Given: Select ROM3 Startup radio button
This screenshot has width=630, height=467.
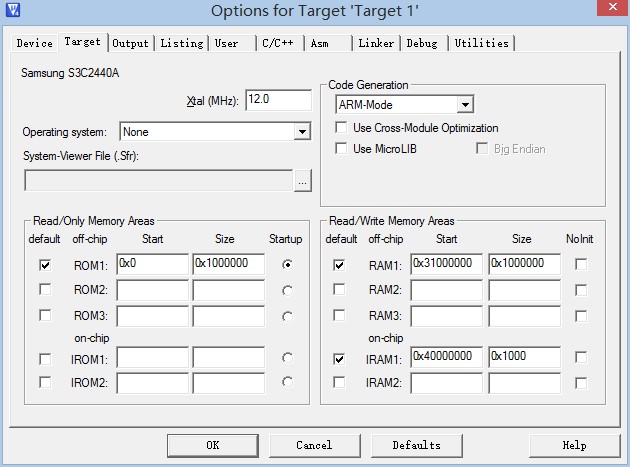Looking at the screenshot, I should coord(287,316).
